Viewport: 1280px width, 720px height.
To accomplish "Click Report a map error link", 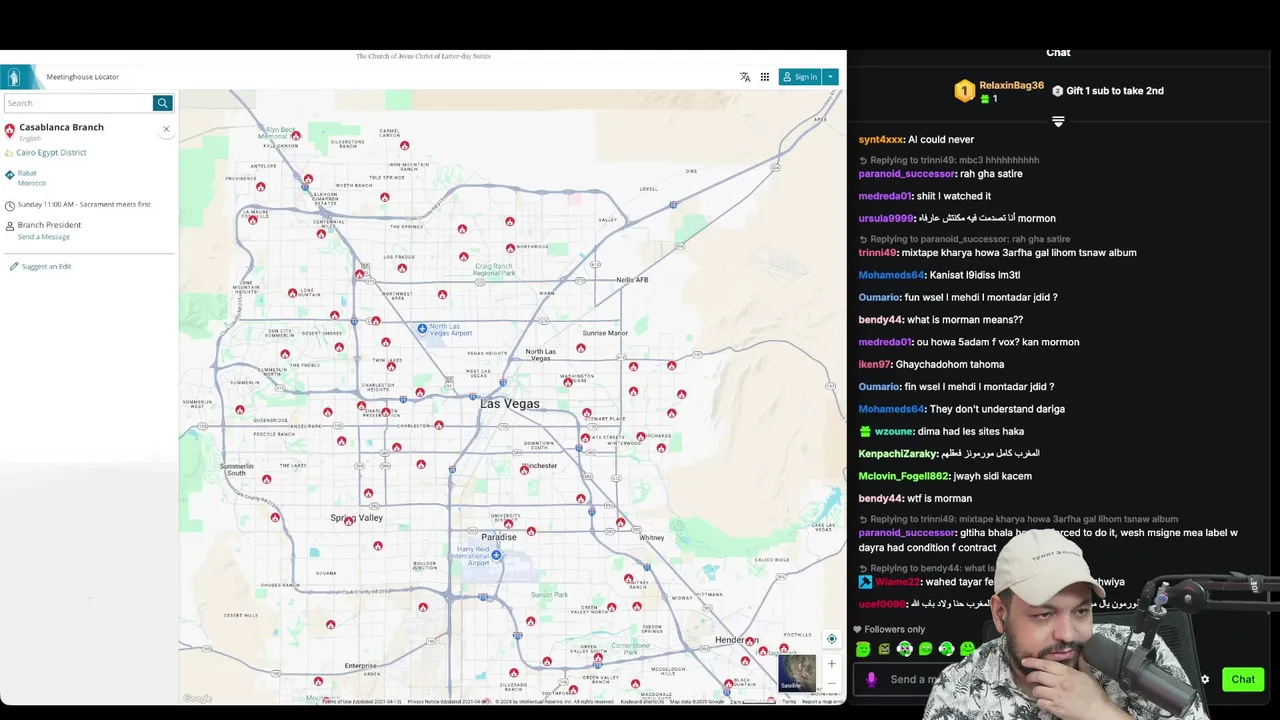I will 823,701.
